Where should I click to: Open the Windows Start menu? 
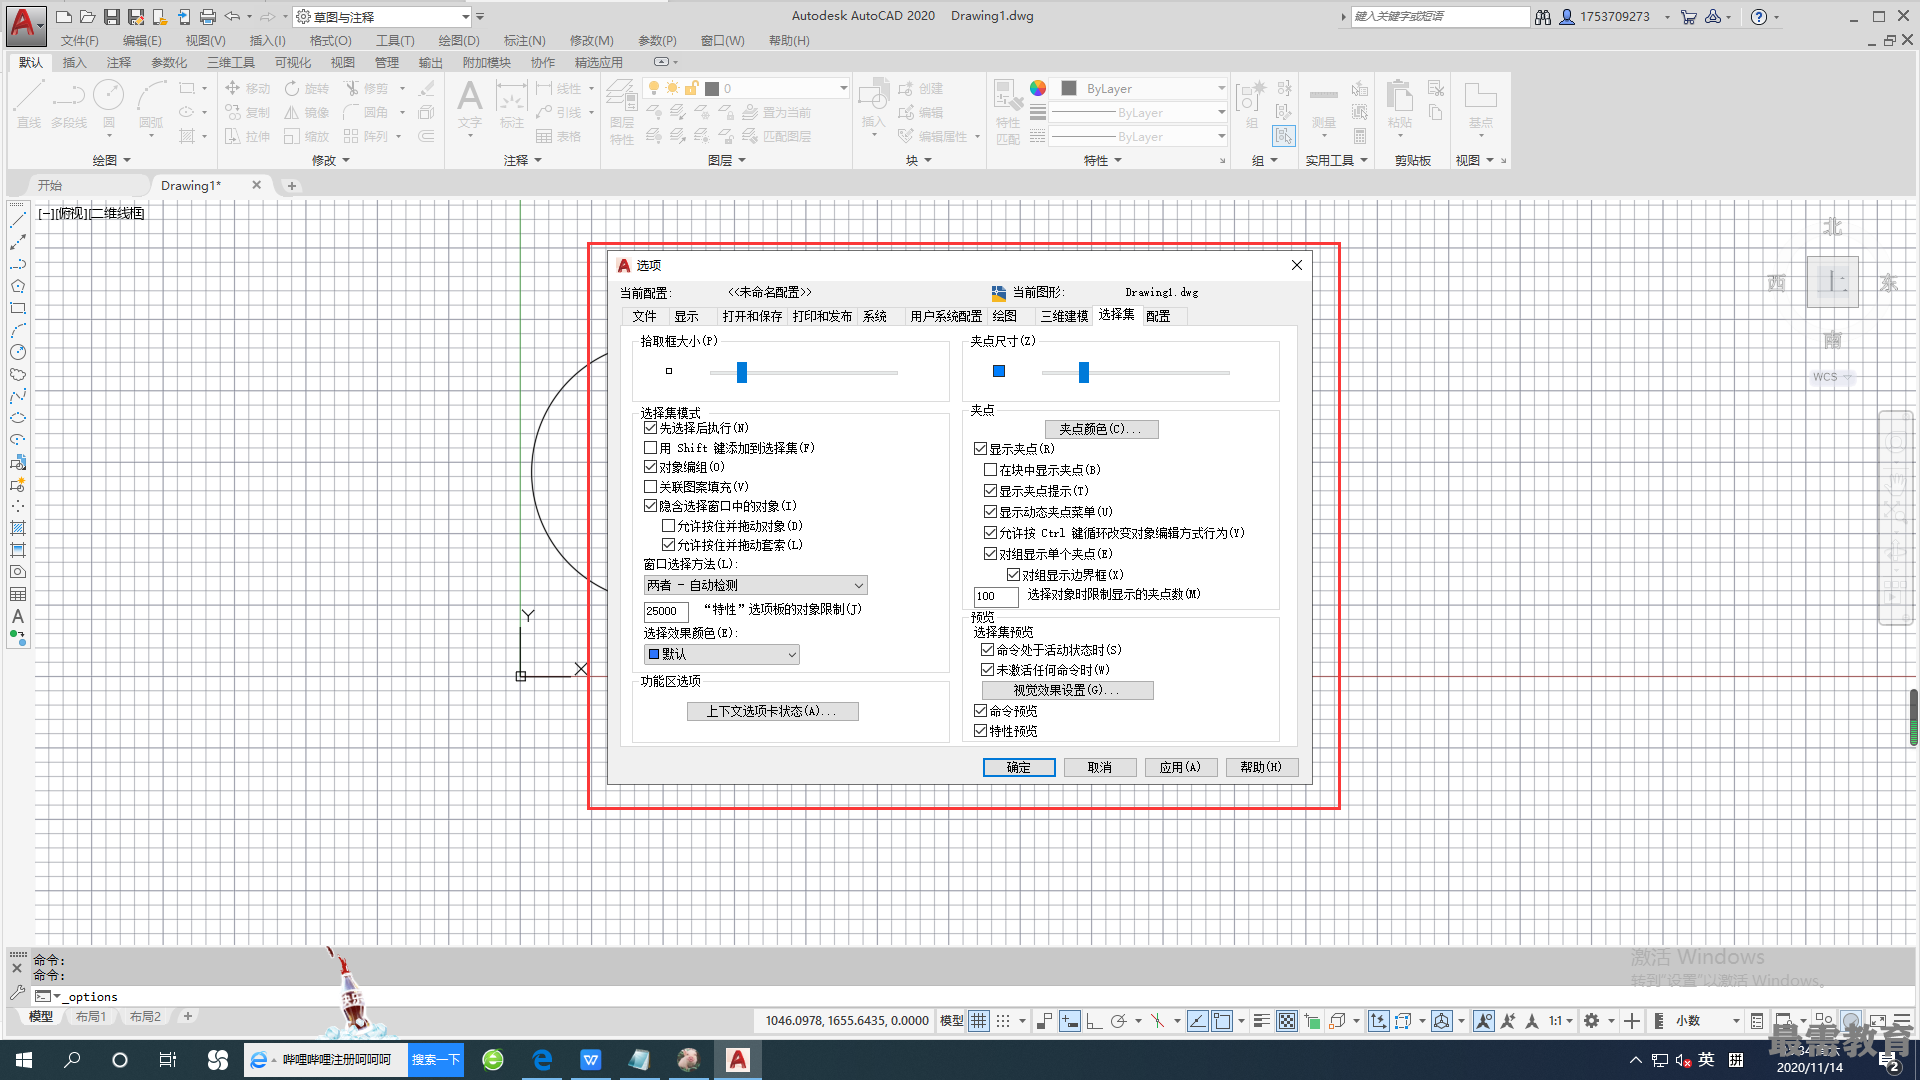pyautogui.click(x=24, y=1060)
